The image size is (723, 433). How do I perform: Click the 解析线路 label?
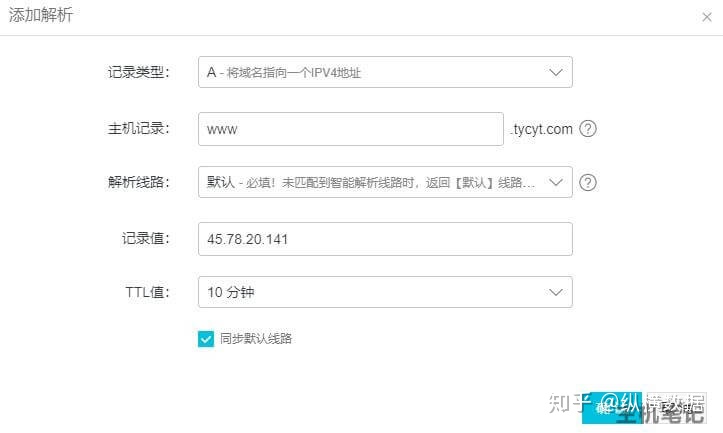(x=139, y=182)
